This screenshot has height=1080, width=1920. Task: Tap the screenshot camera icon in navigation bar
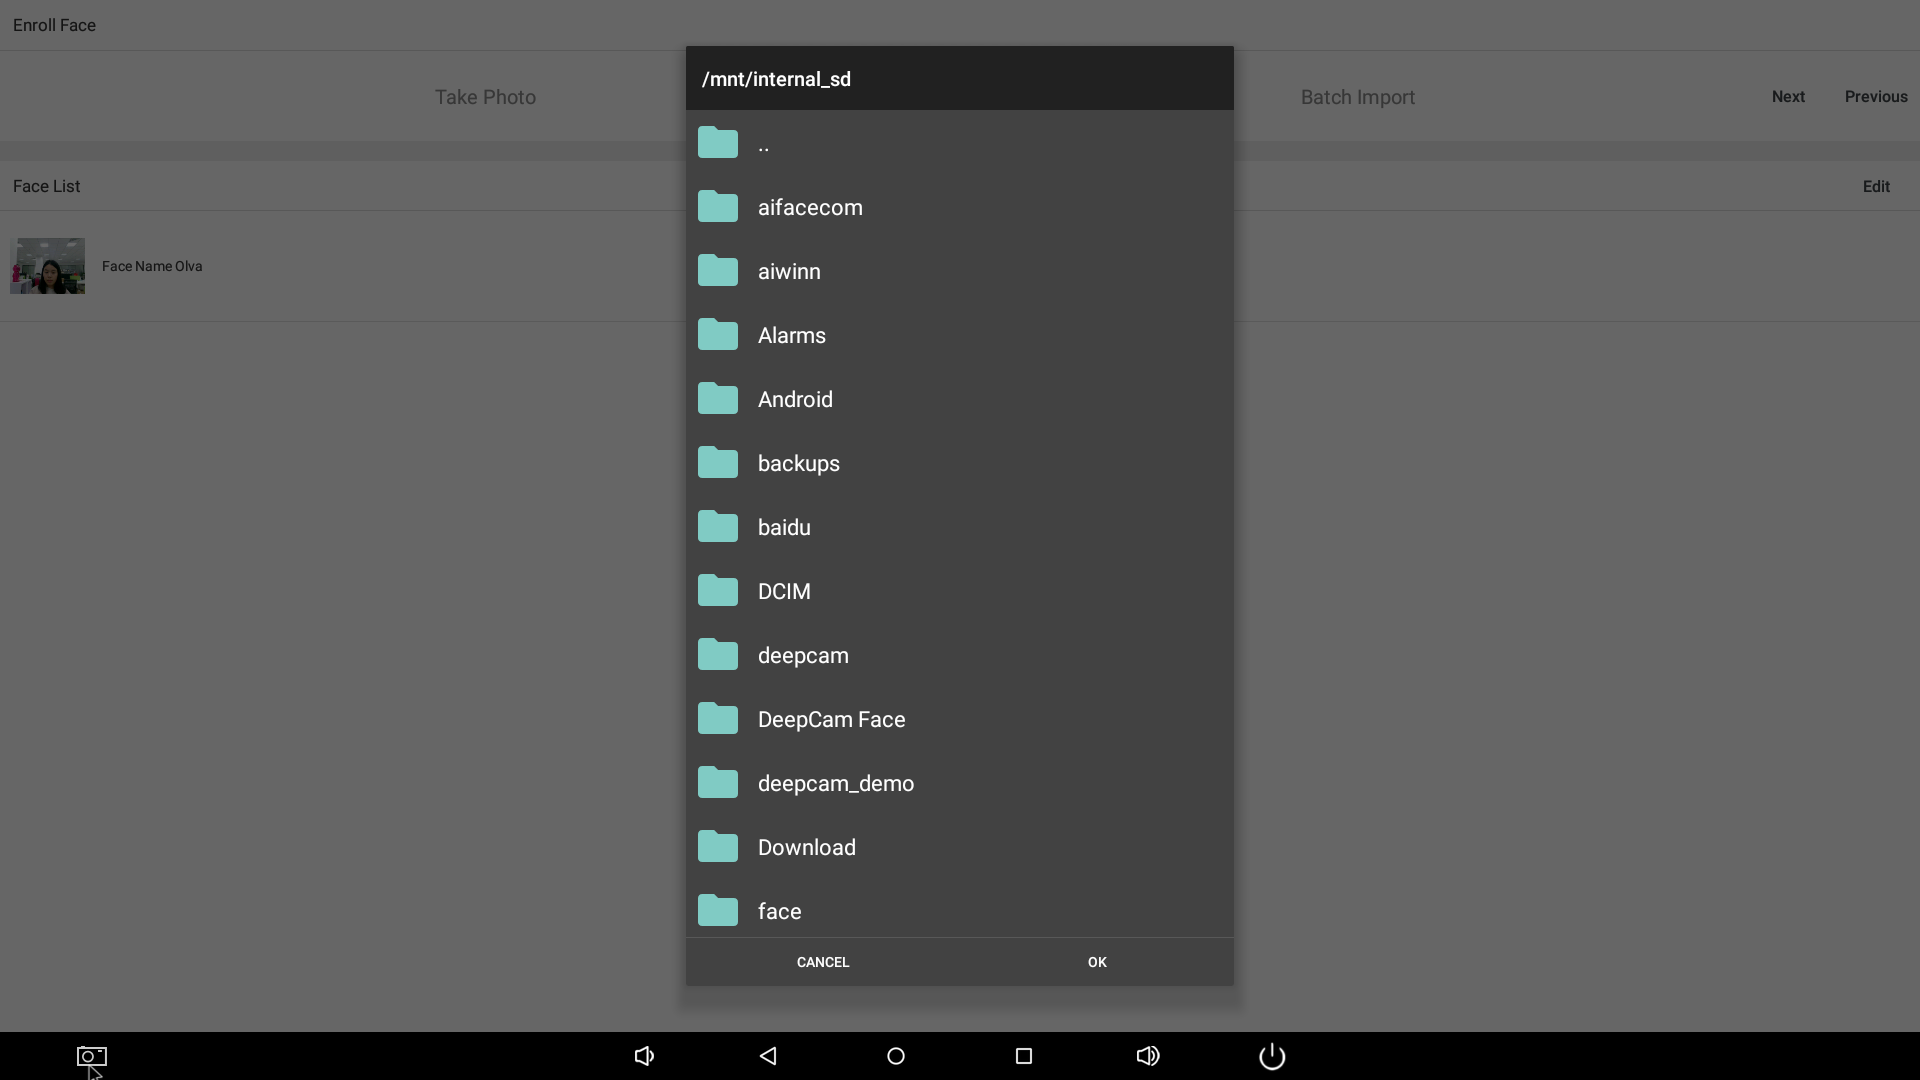[x=92, y=1056]
